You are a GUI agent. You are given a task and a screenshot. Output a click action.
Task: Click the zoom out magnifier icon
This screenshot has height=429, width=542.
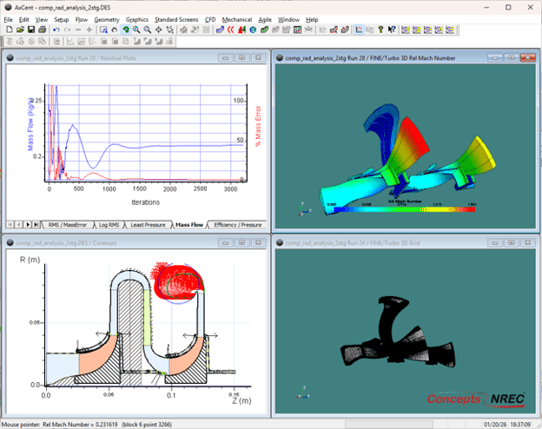[x=148, y=30]
